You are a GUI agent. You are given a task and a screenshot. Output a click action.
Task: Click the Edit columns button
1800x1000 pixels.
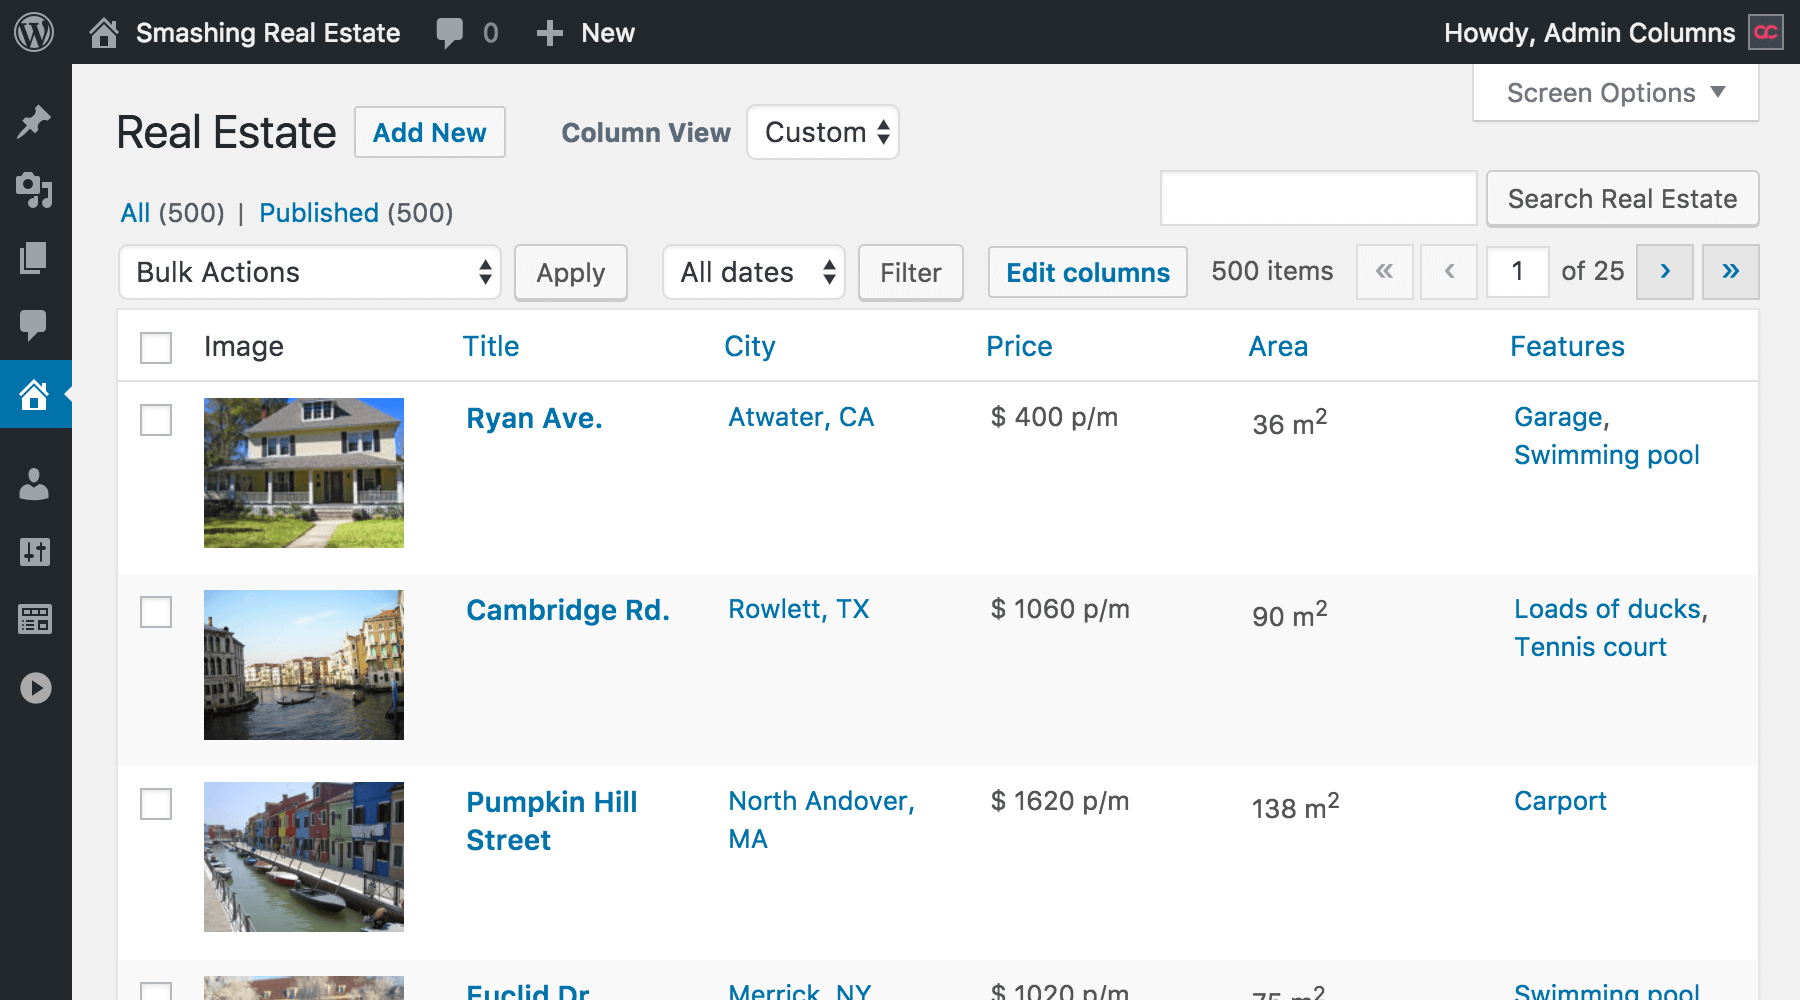click(1087, 272)
